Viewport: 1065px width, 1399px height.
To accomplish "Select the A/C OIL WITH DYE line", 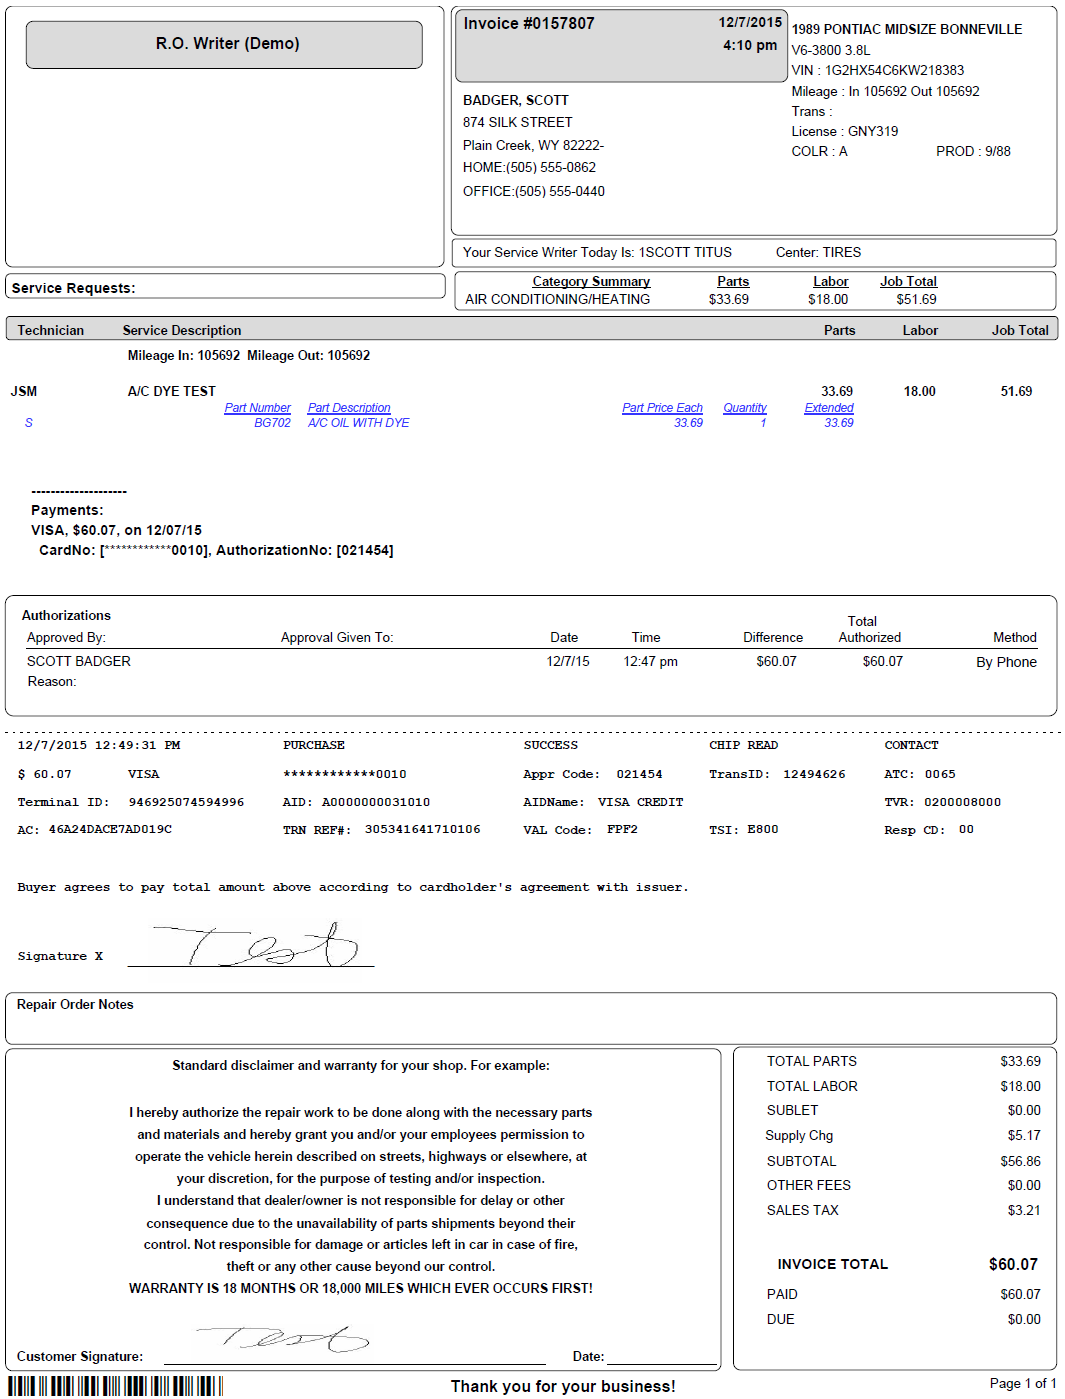I will tap(360, 422).
